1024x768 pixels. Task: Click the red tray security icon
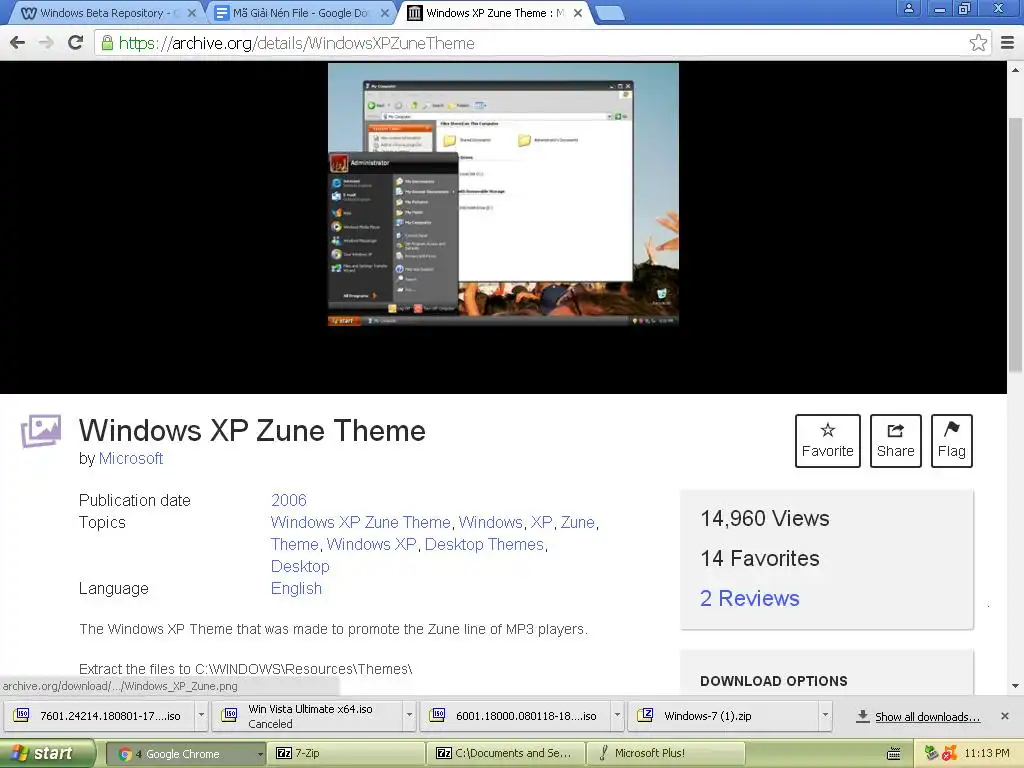pos(949,753)
